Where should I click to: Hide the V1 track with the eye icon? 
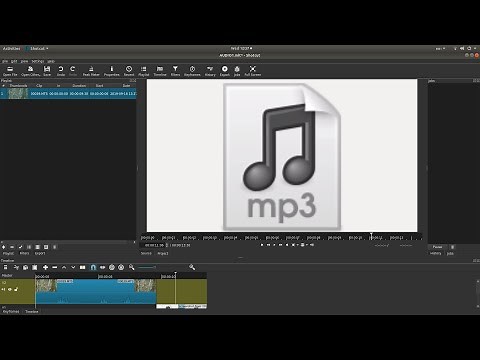pos(10,289)
